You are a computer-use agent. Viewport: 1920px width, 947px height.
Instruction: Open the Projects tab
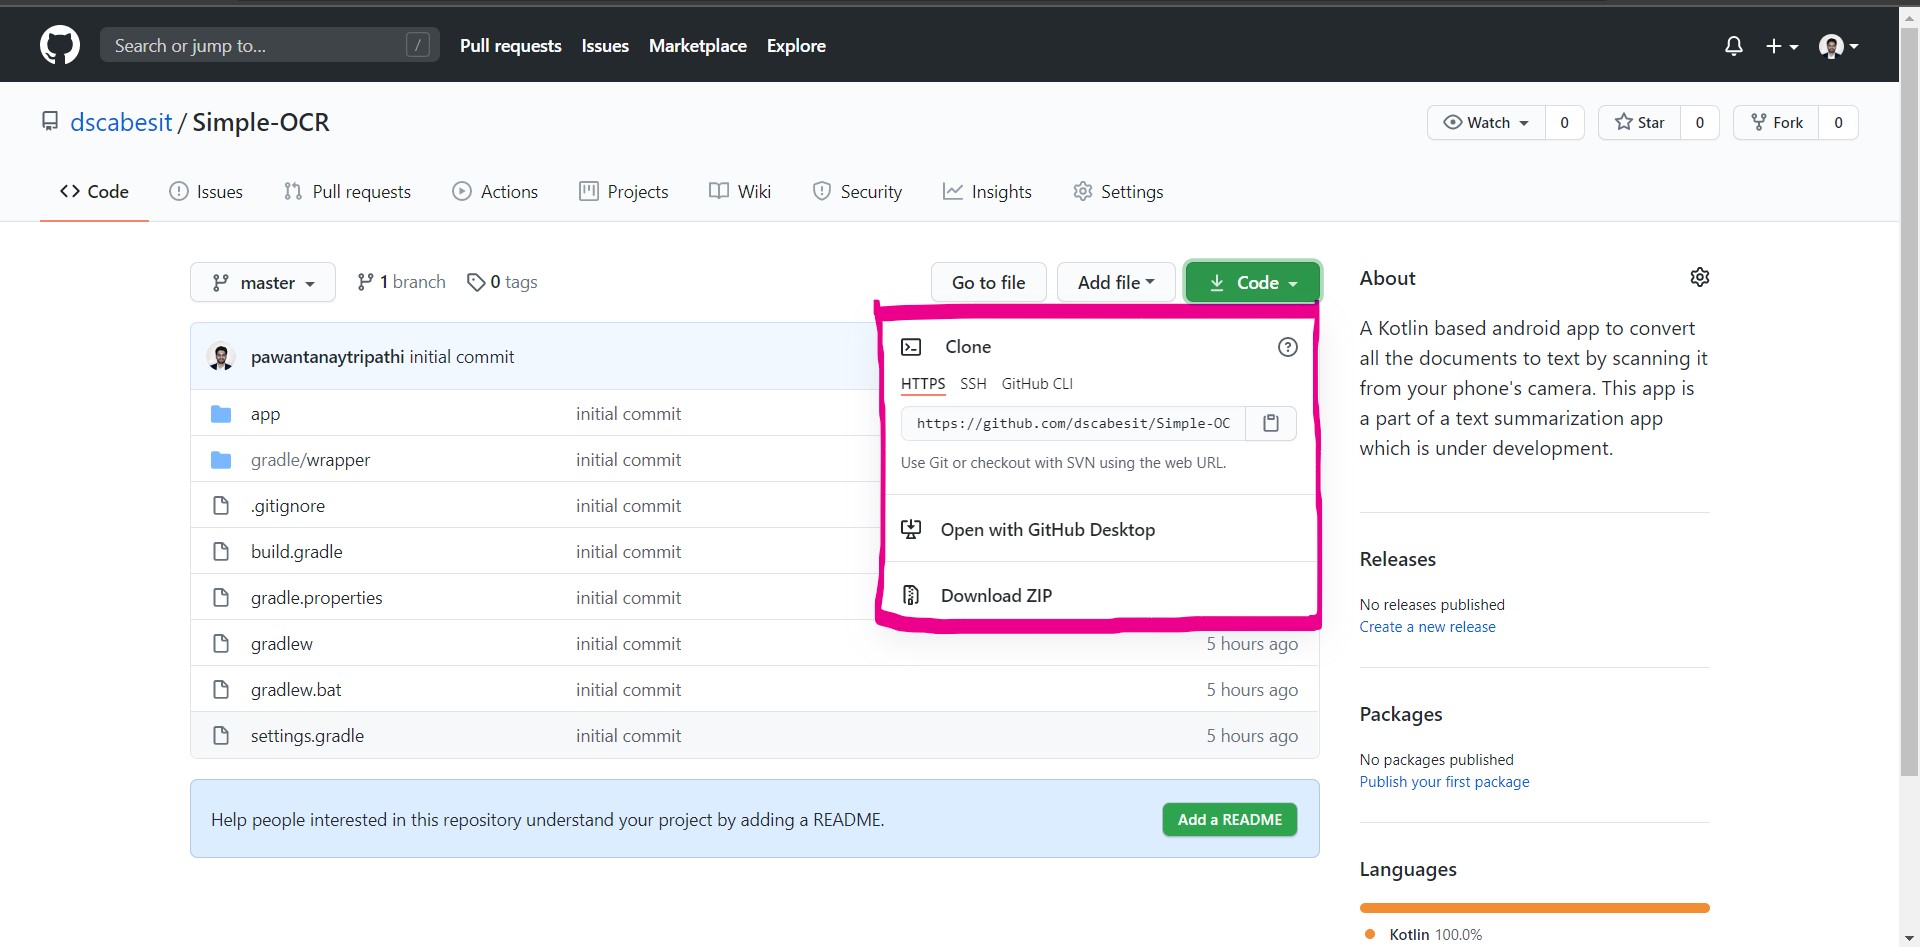pos(624,192)
